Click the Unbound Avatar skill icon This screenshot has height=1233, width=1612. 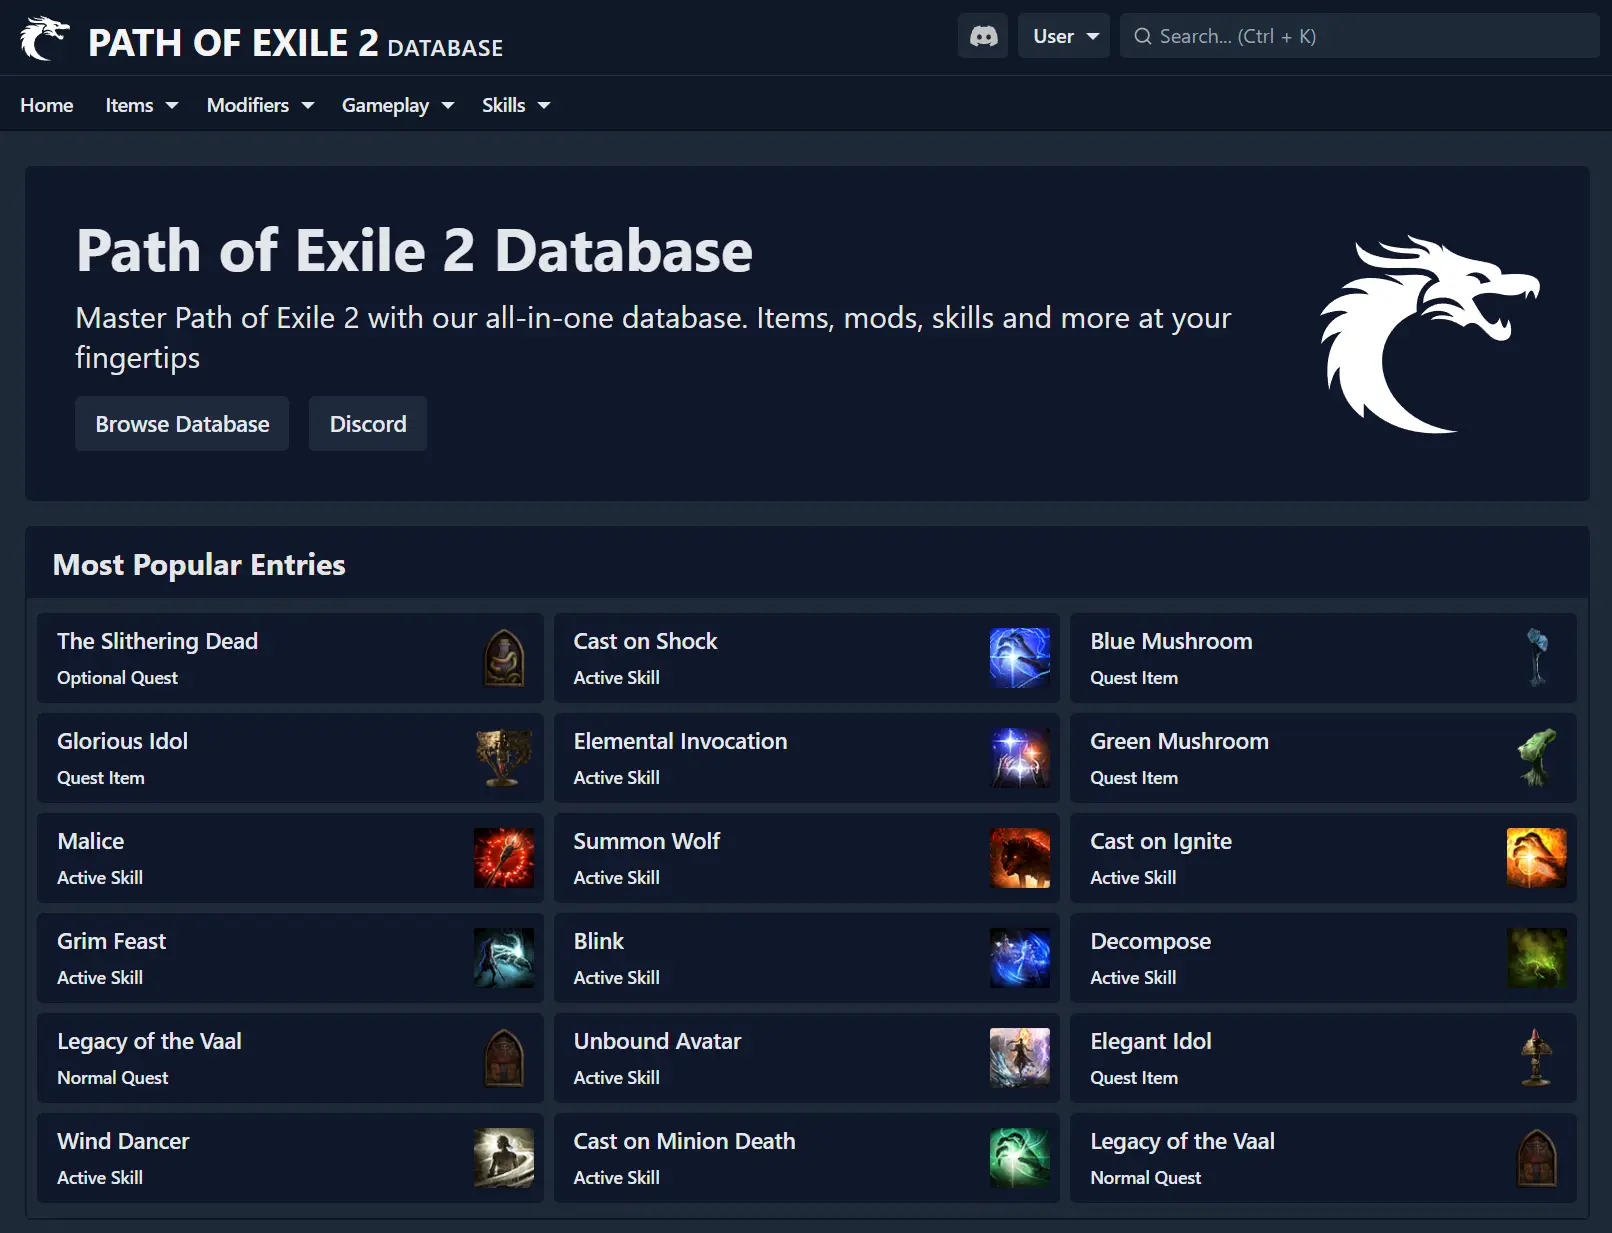pos(1019,1058)
